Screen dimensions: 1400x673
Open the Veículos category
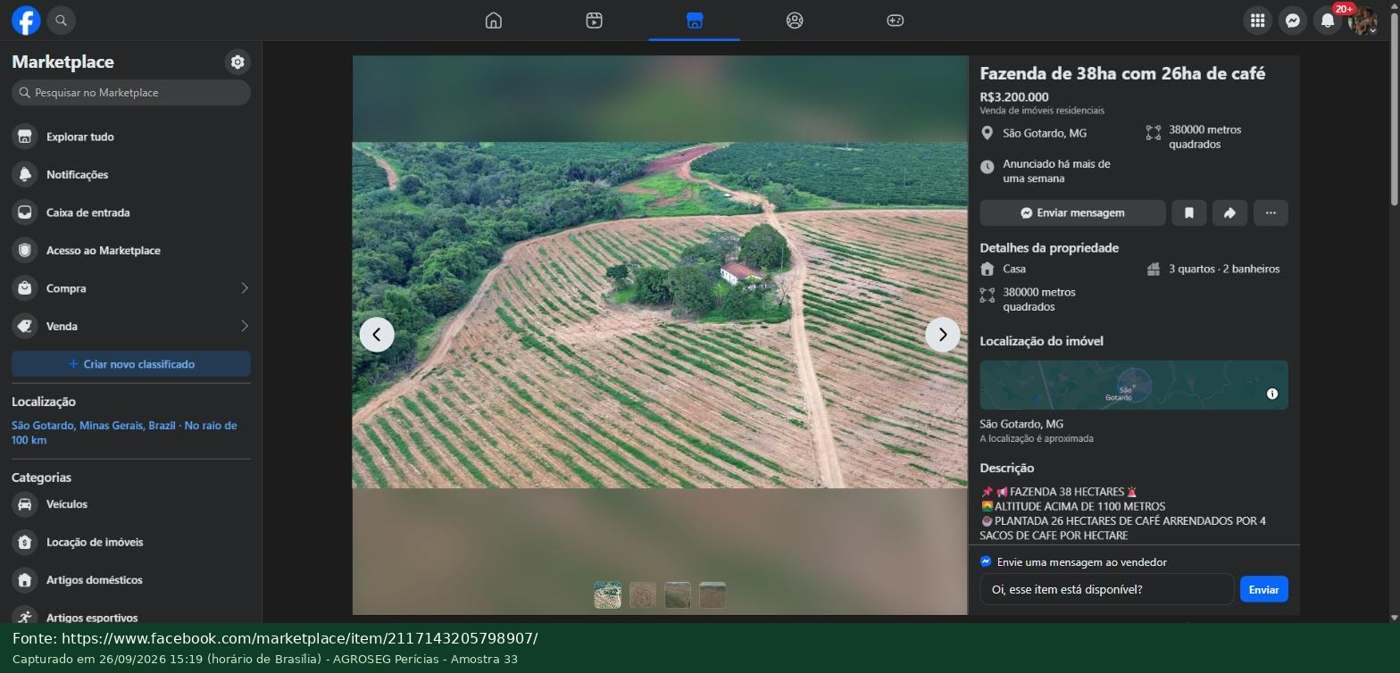[131, 505]
